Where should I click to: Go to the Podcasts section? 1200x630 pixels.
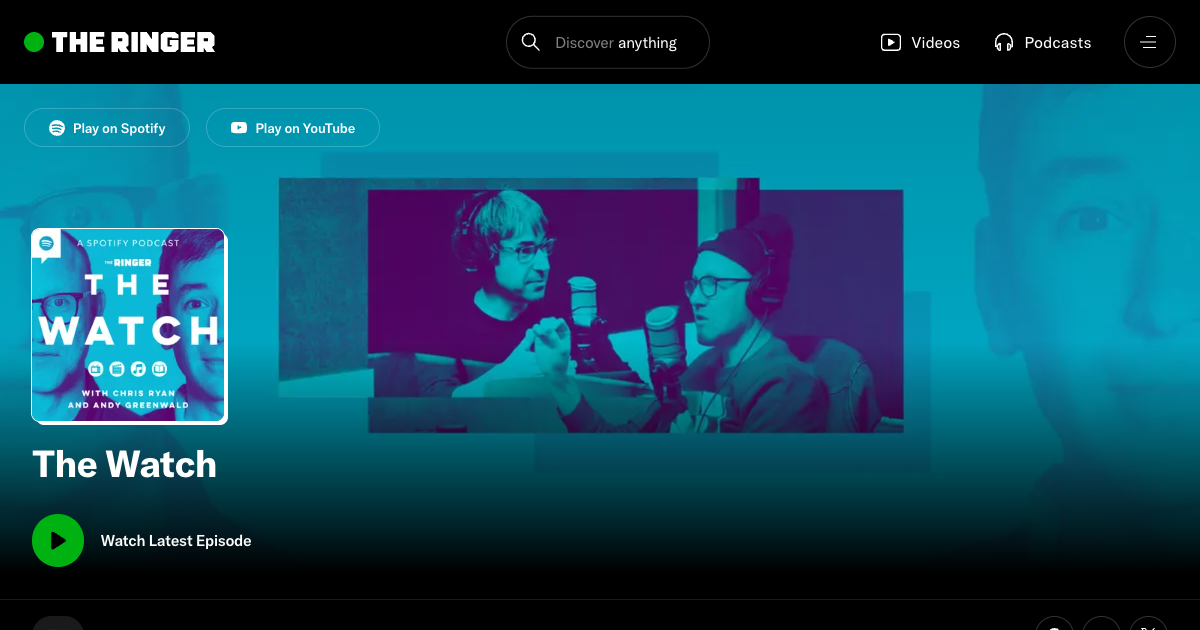pyautogui.click(x=1057, y=43)
